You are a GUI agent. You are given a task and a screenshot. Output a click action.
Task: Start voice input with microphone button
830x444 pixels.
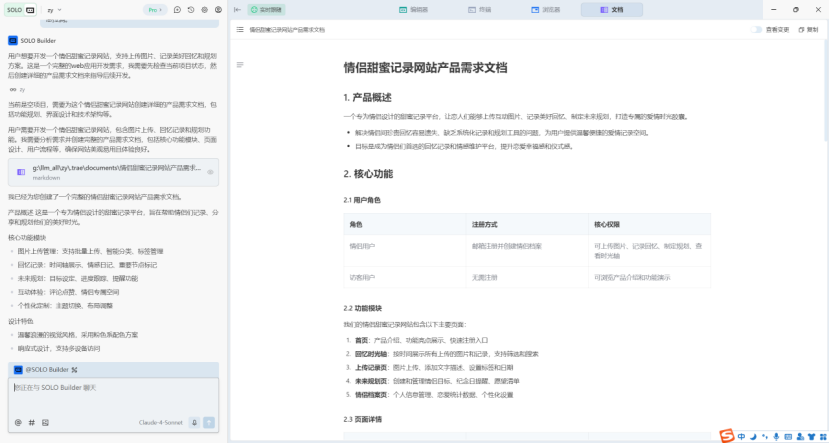[194, 422]
